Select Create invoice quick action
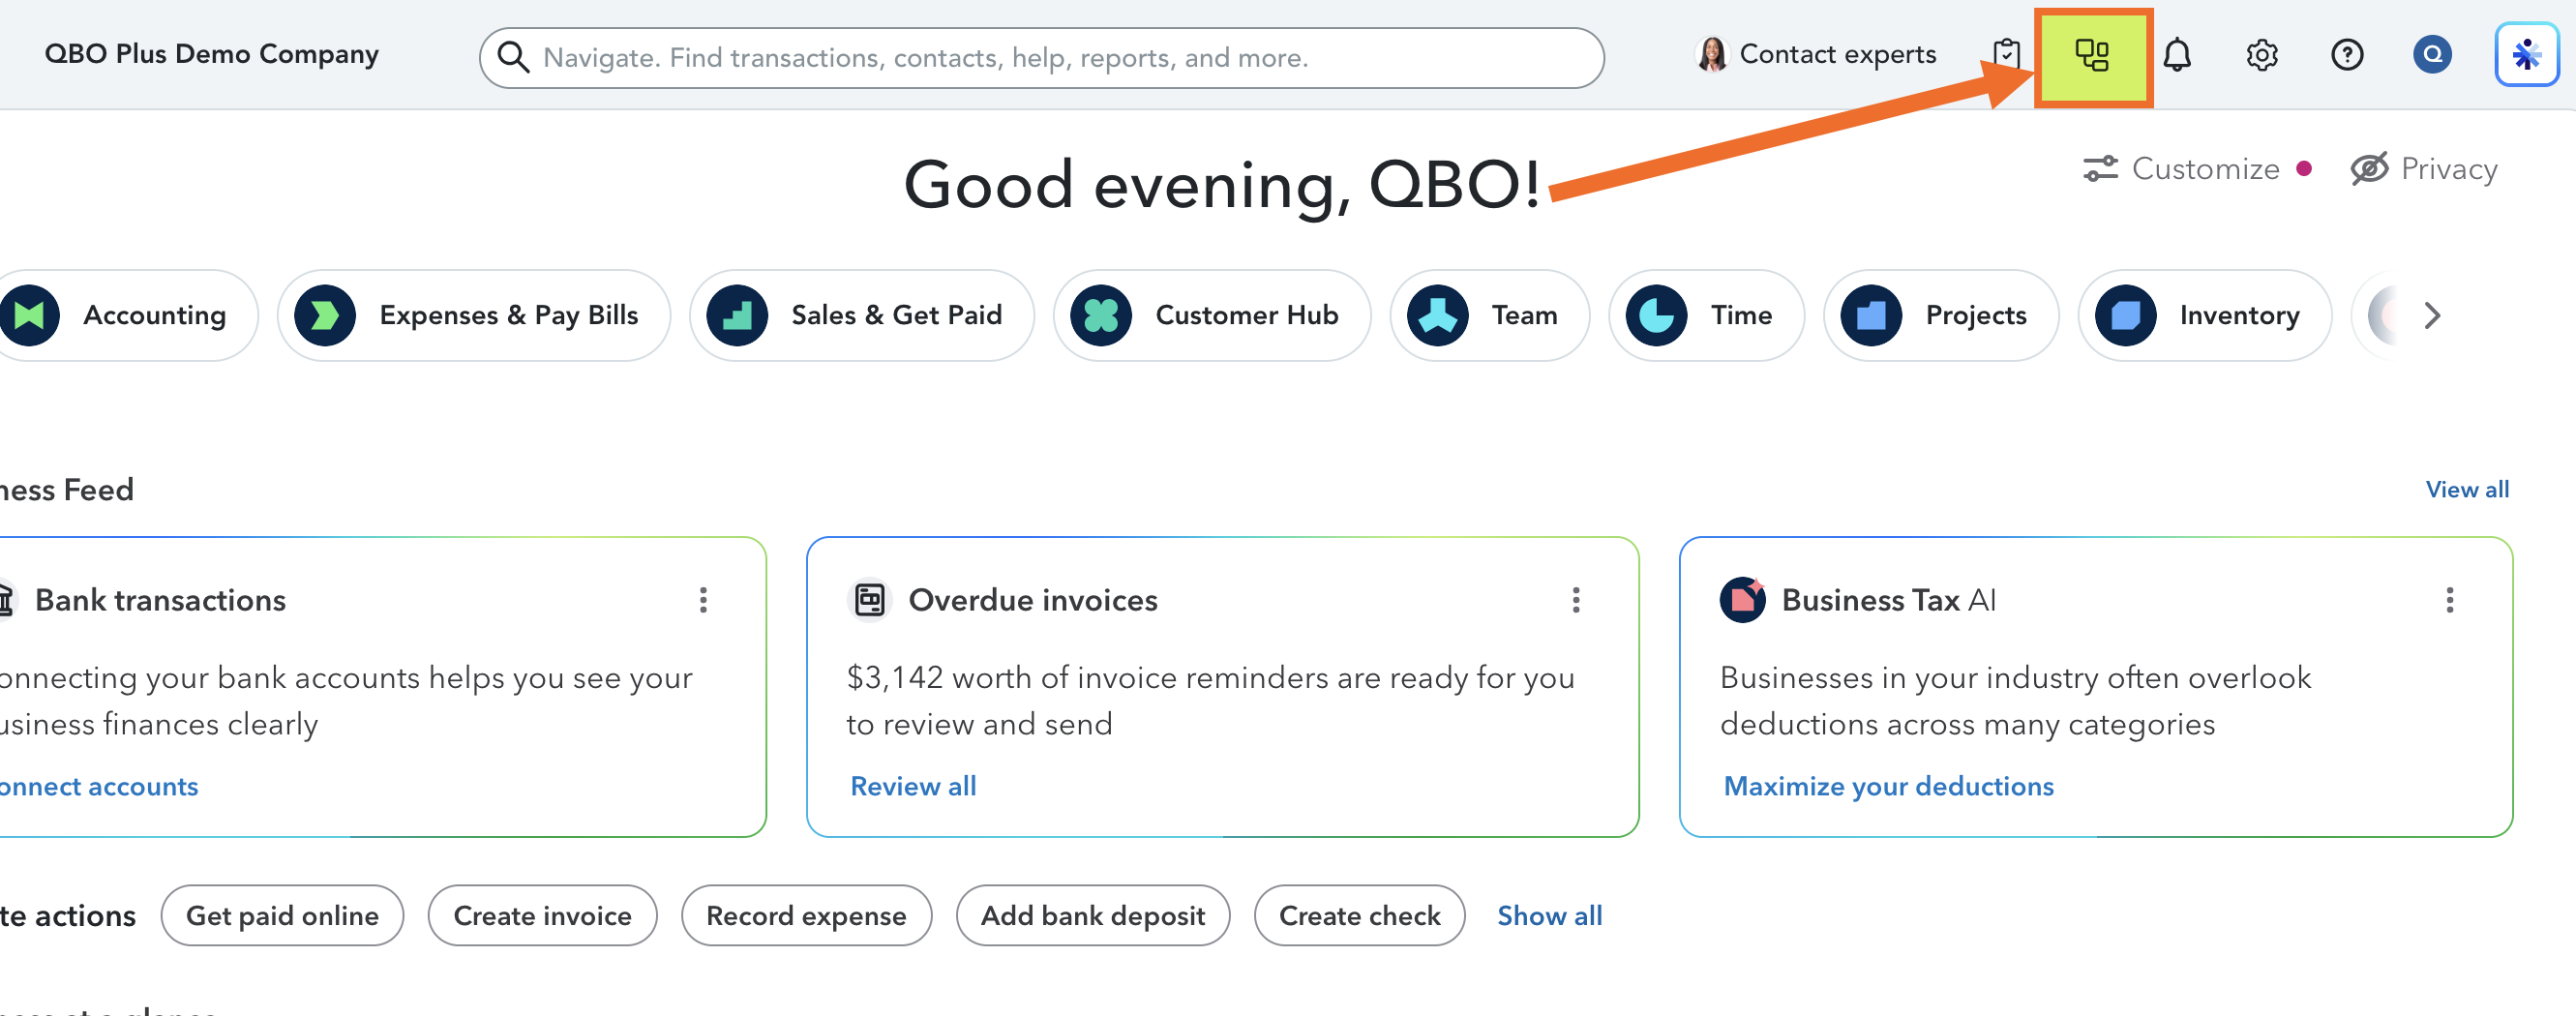 pyautogui.click(x=543, y=916)
